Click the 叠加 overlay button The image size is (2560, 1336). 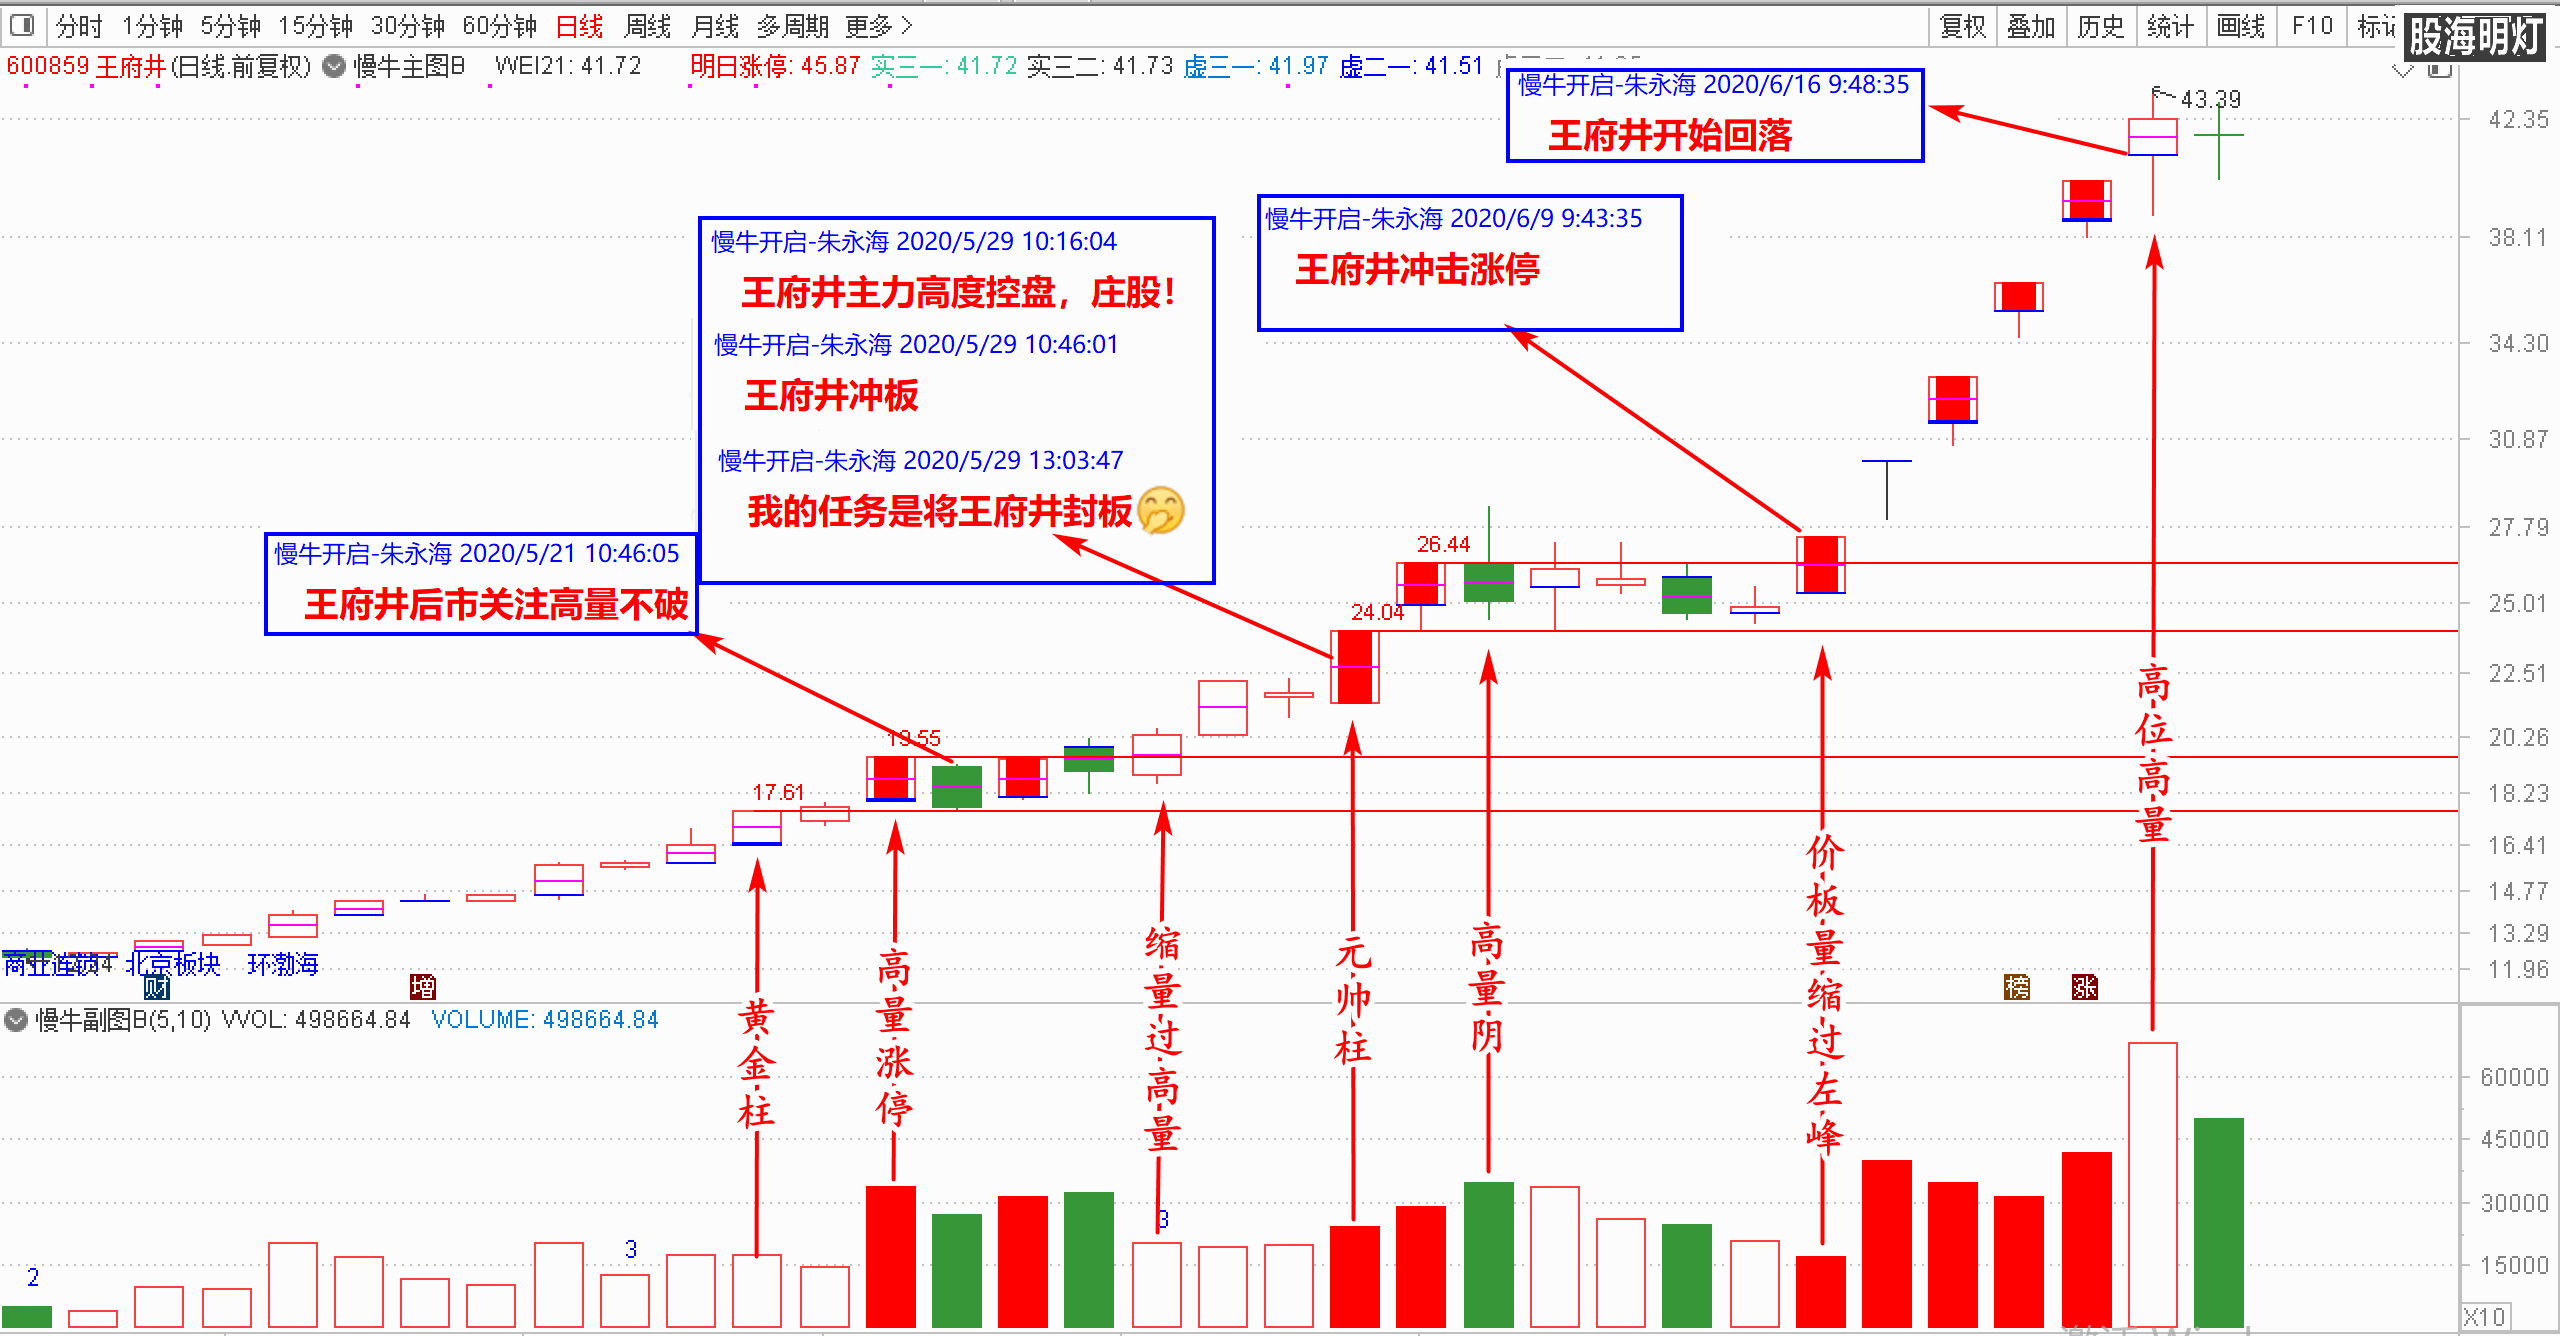pos(2031,26)
